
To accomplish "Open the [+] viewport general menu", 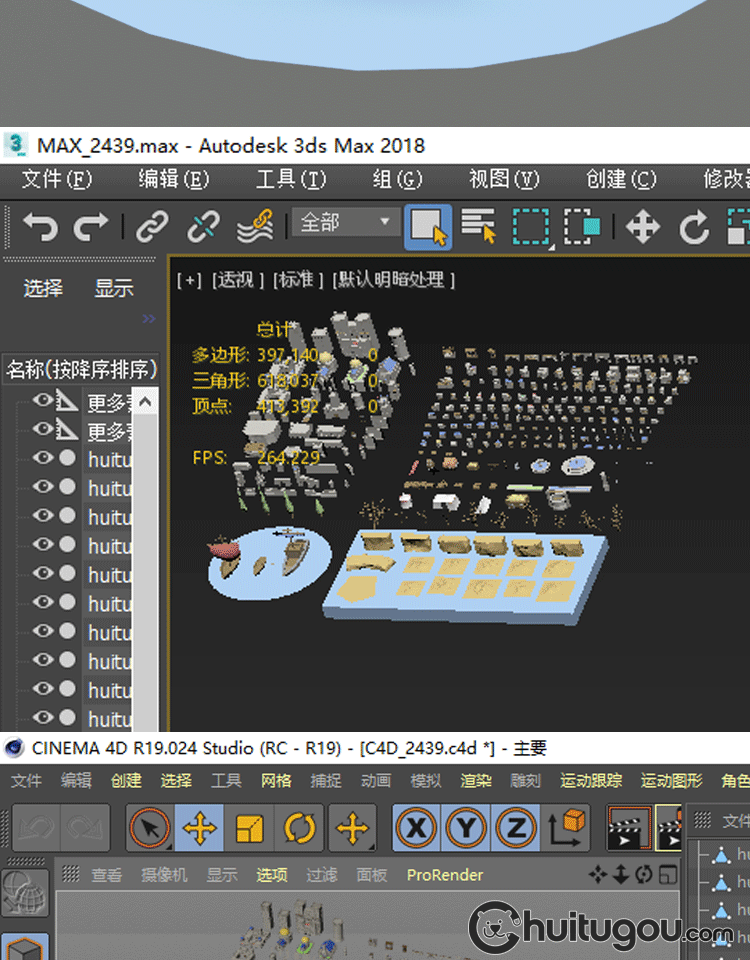I will (x=189, y=280).
